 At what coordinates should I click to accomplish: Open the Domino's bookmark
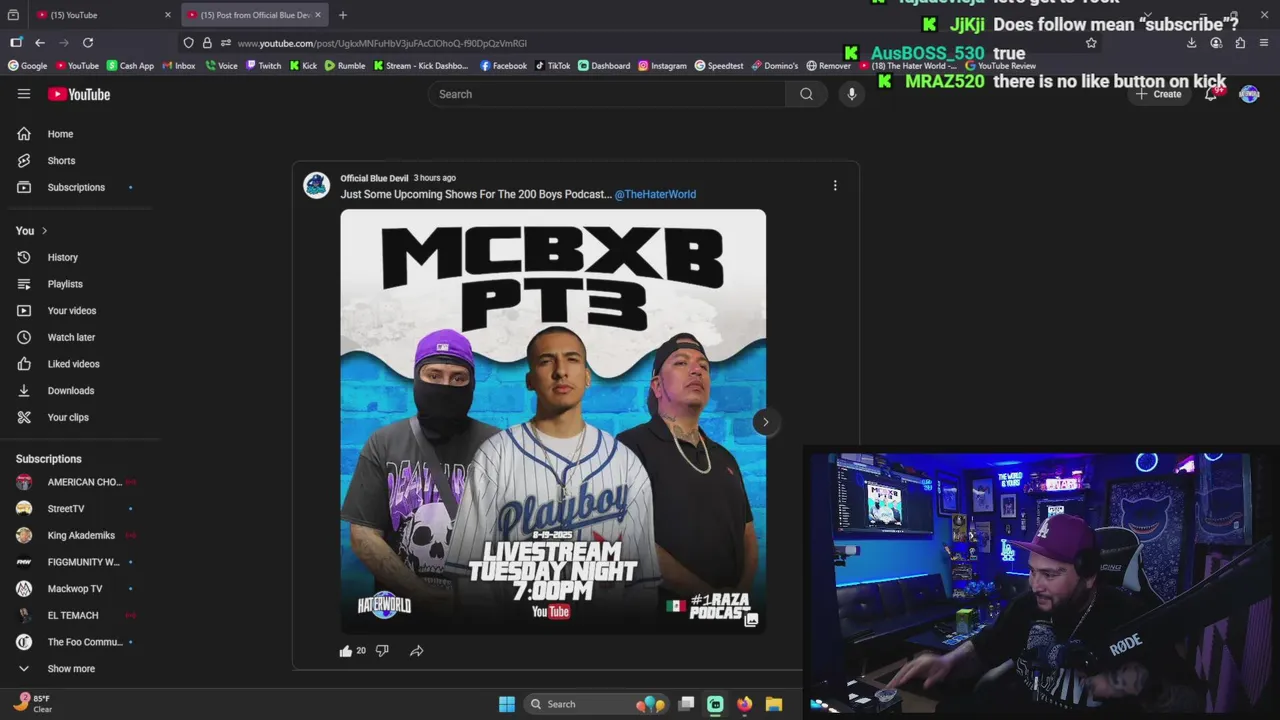(775, 66)
